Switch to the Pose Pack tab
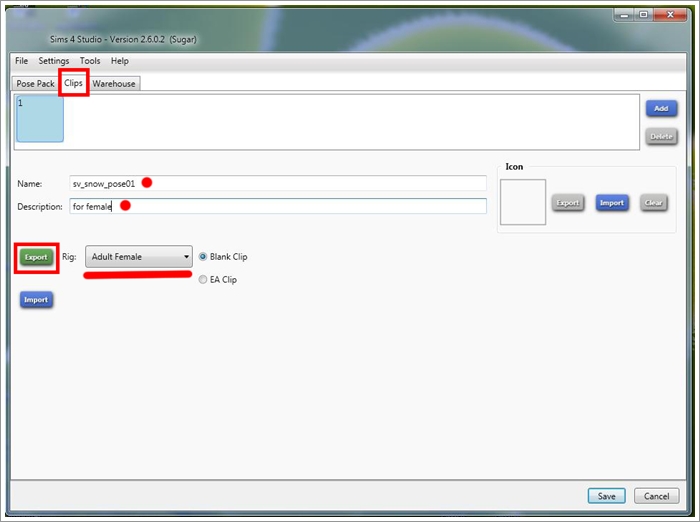The image size is (700, 522). [x=36, y=84]
